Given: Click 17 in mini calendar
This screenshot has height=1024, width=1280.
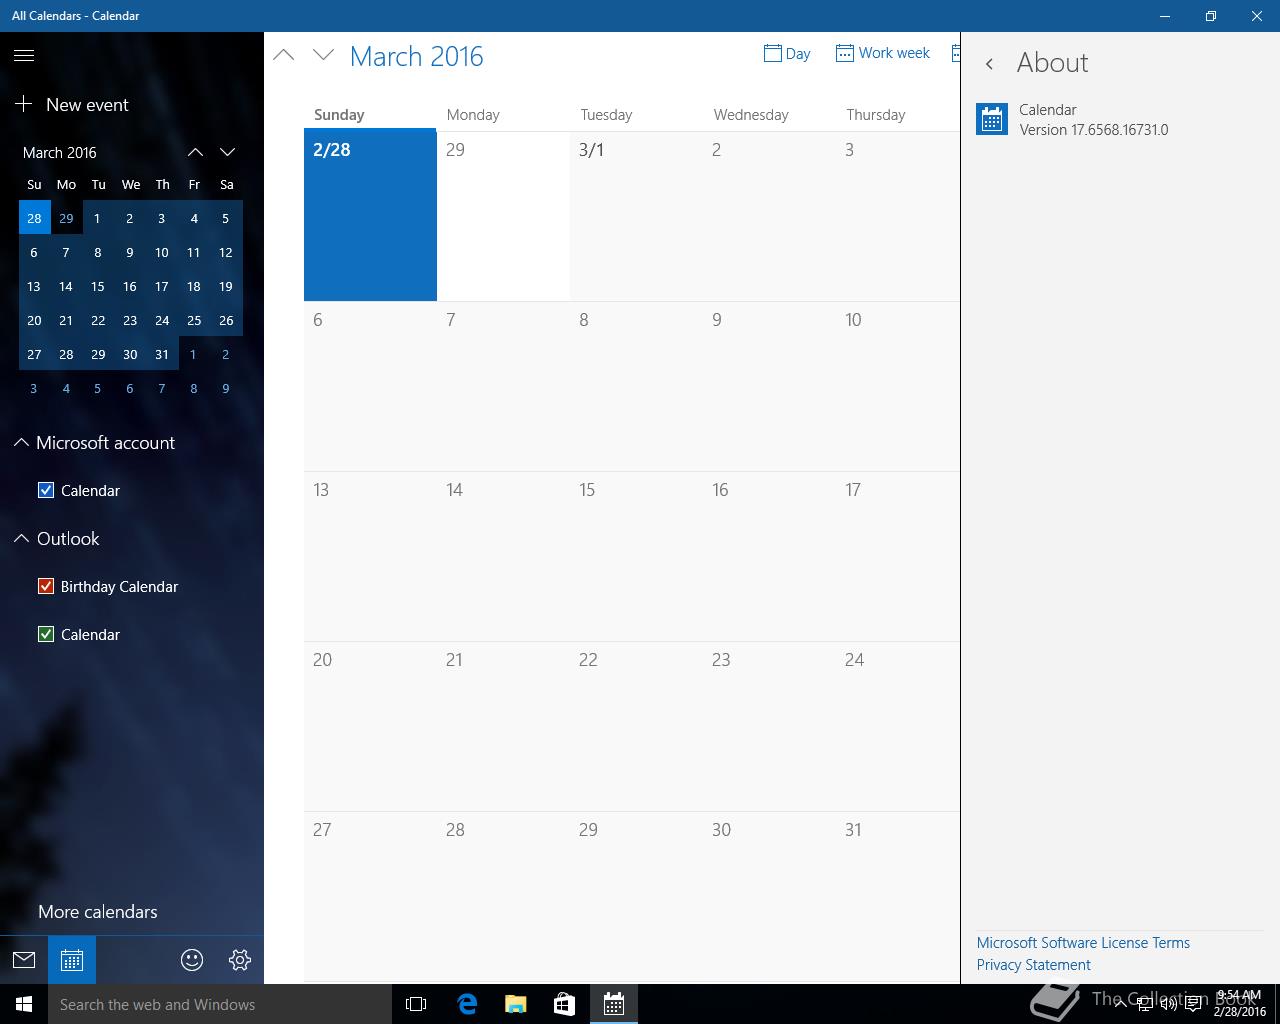Looking at the screenshot, I should (162, 286).
